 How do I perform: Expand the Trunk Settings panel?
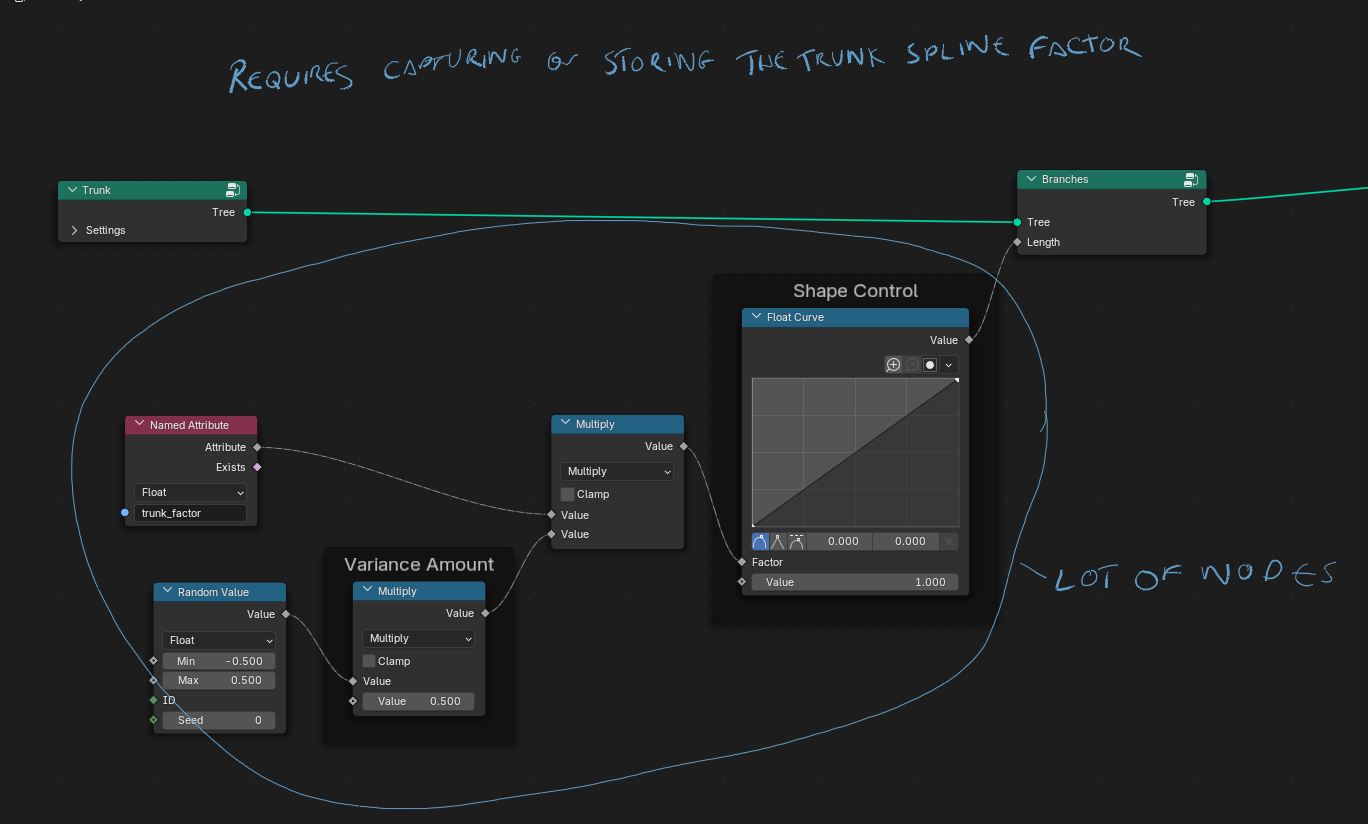(x=75, y=230)
